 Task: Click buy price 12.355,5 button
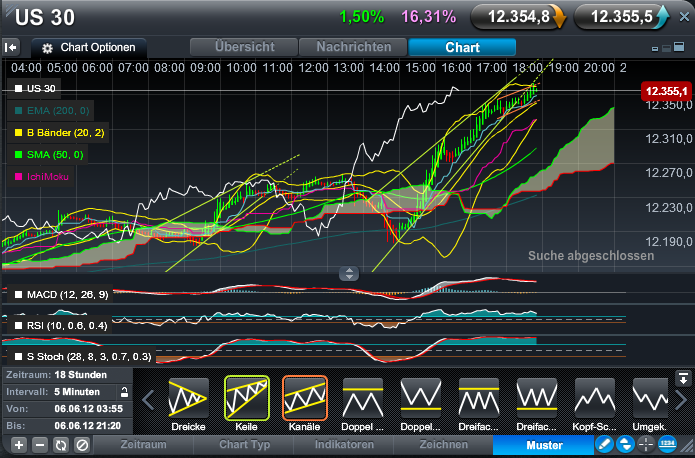(621, 17)
